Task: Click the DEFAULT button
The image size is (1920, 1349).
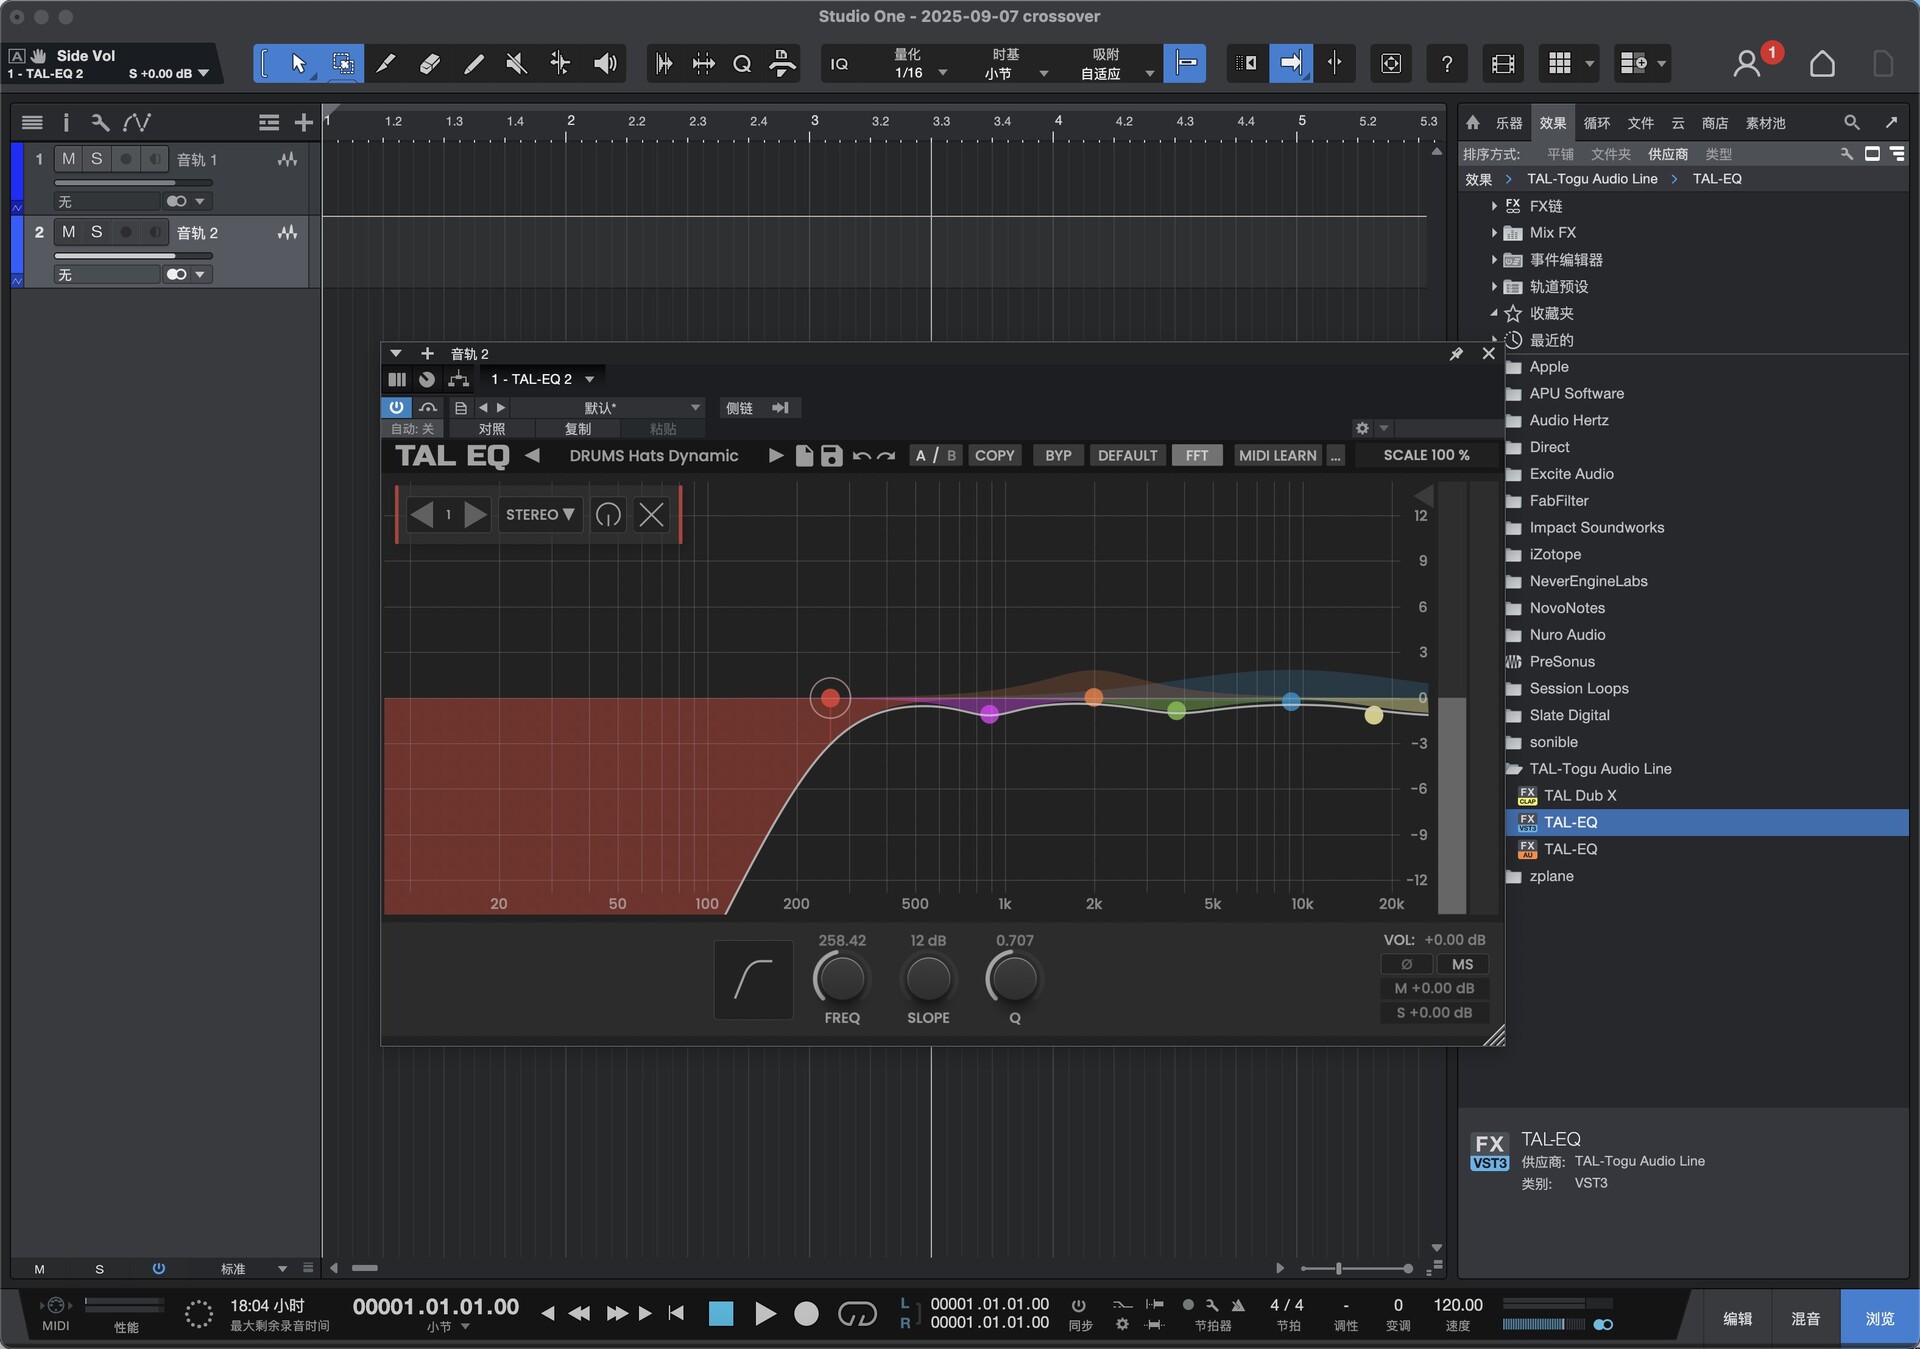Action: tap(1127, 455)
